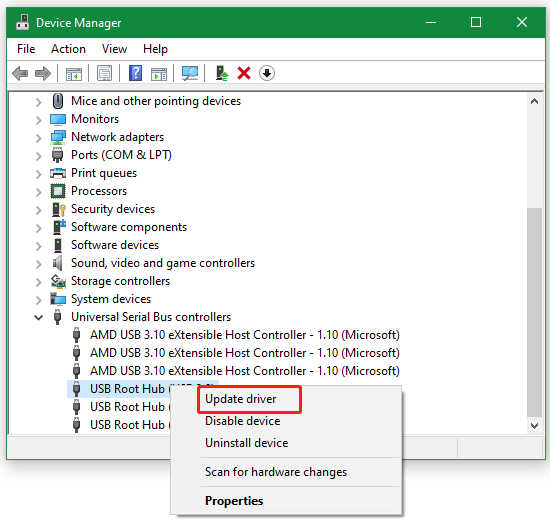
Task: Click the Ports (COM & LPT) icon
Action: pyautogui.click(x=58, y=155)
